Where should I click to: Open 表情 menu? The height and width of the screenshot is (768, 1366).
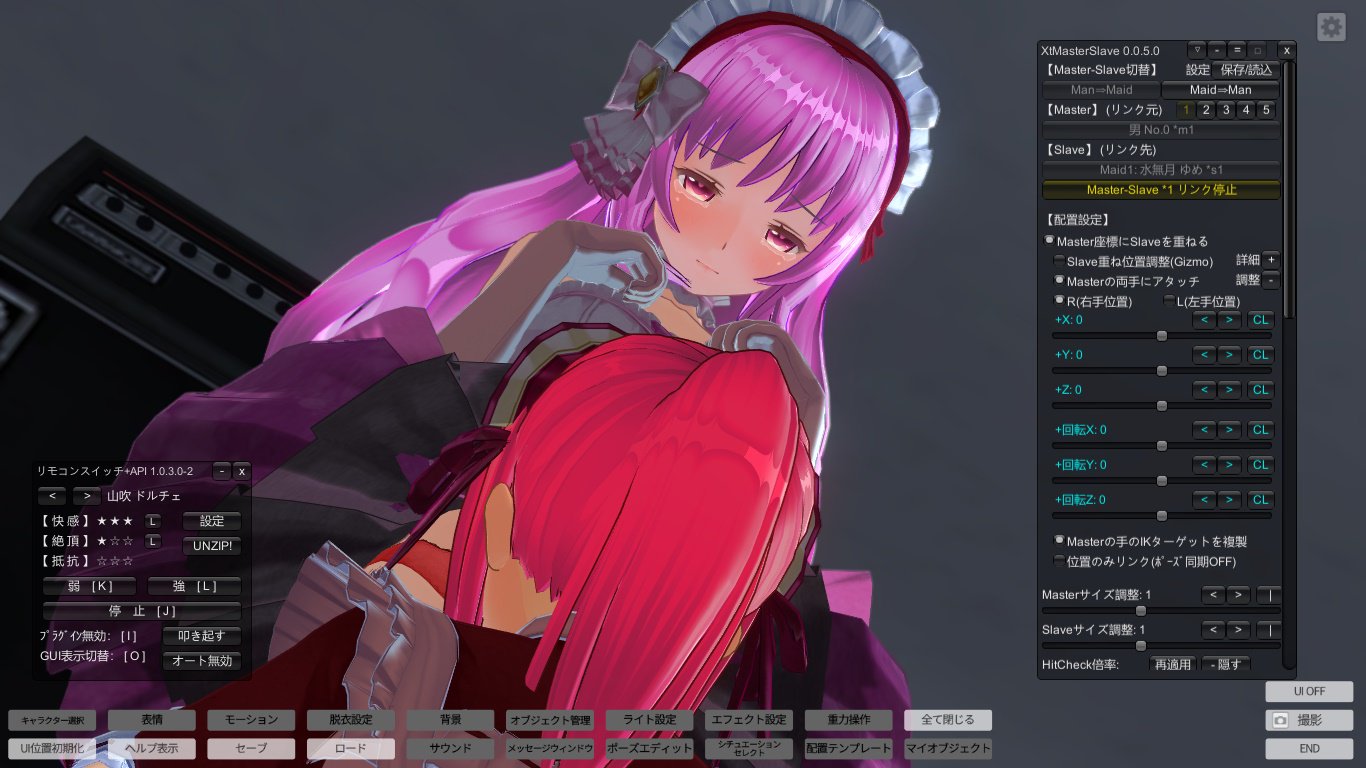152,720
